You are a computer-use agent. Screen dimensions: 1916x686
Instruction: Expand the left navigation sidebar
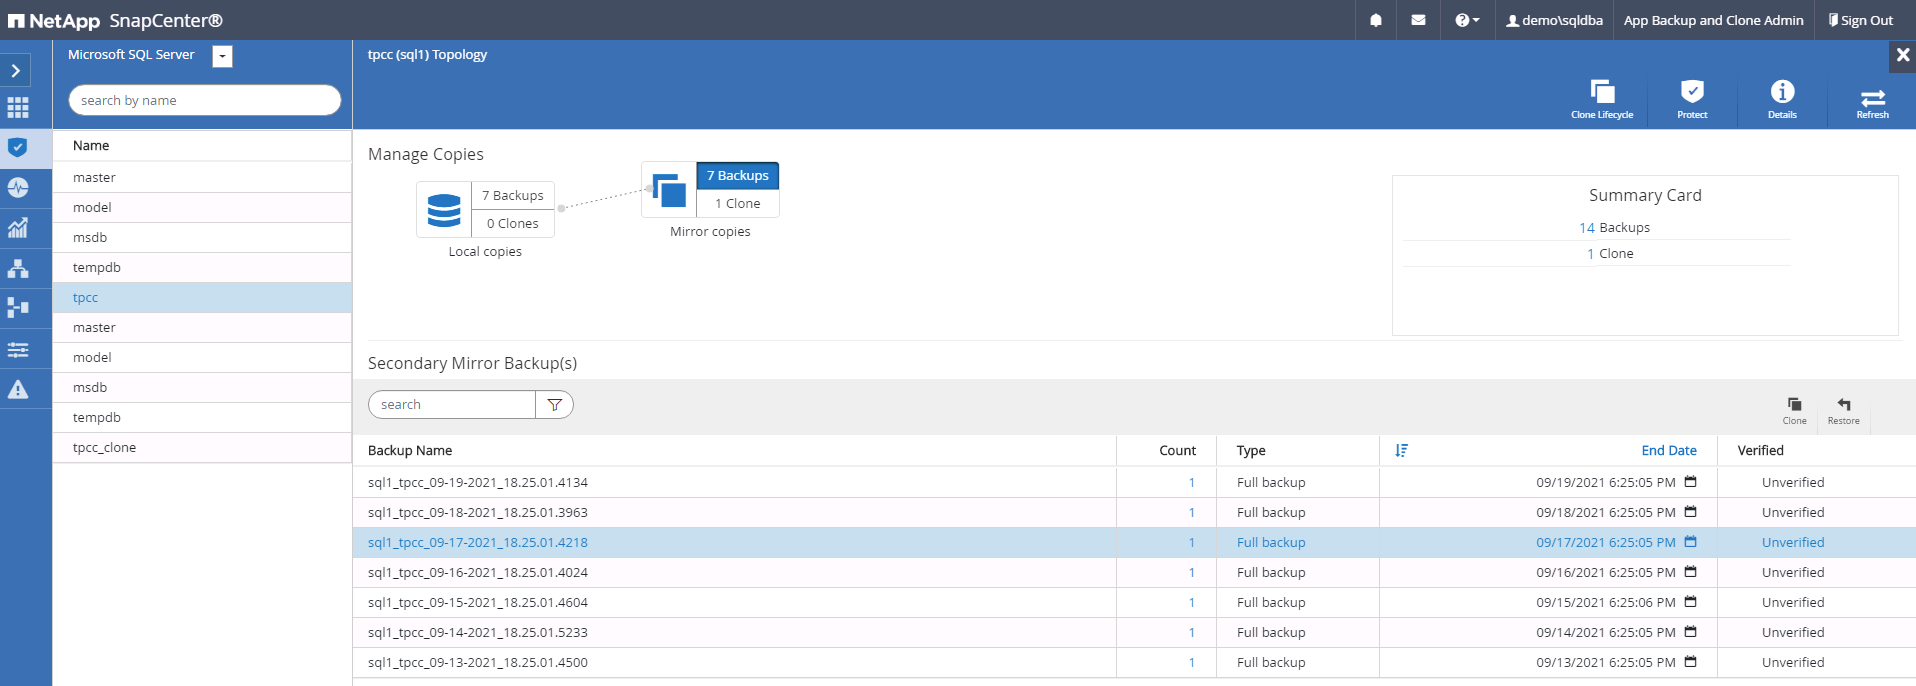pos(16,70)
